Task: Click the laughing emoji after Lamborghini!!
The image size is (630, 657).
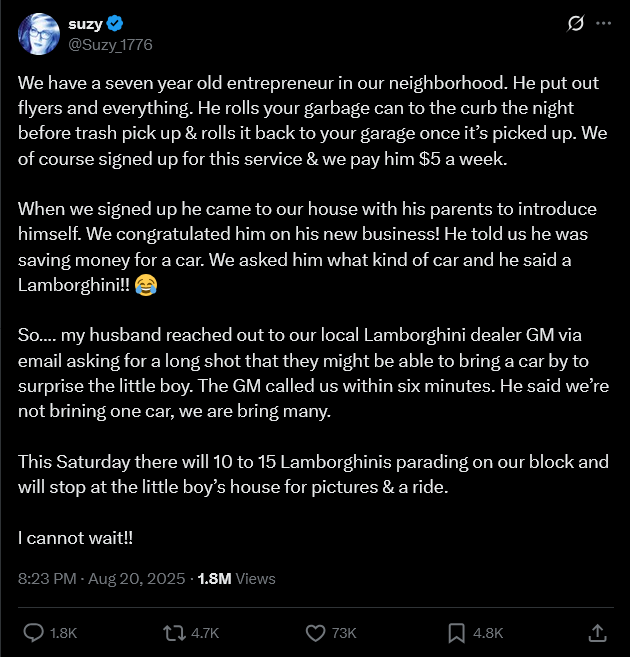Action: [x=145, y=287]
